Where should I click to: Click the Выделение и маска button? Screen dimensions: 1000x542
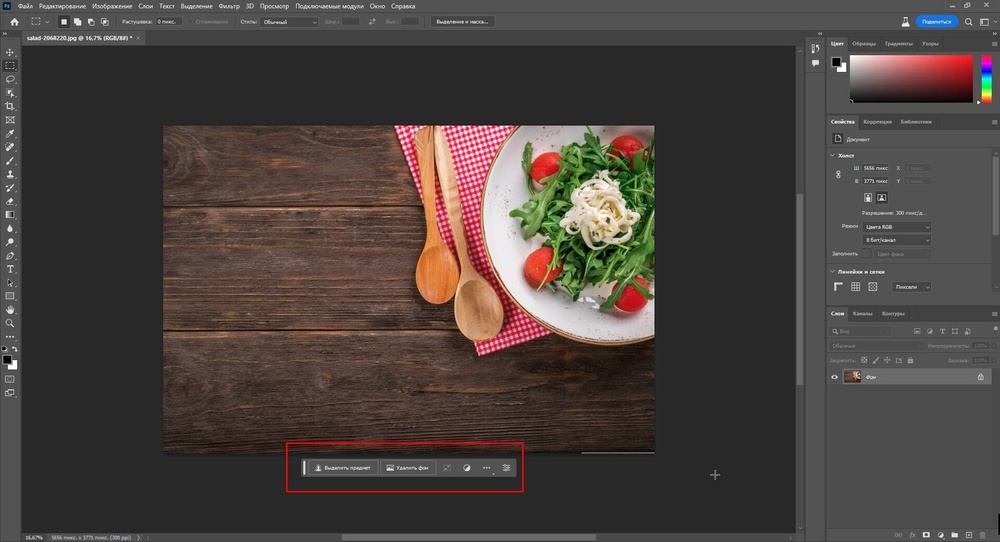[x=462, y=22]
